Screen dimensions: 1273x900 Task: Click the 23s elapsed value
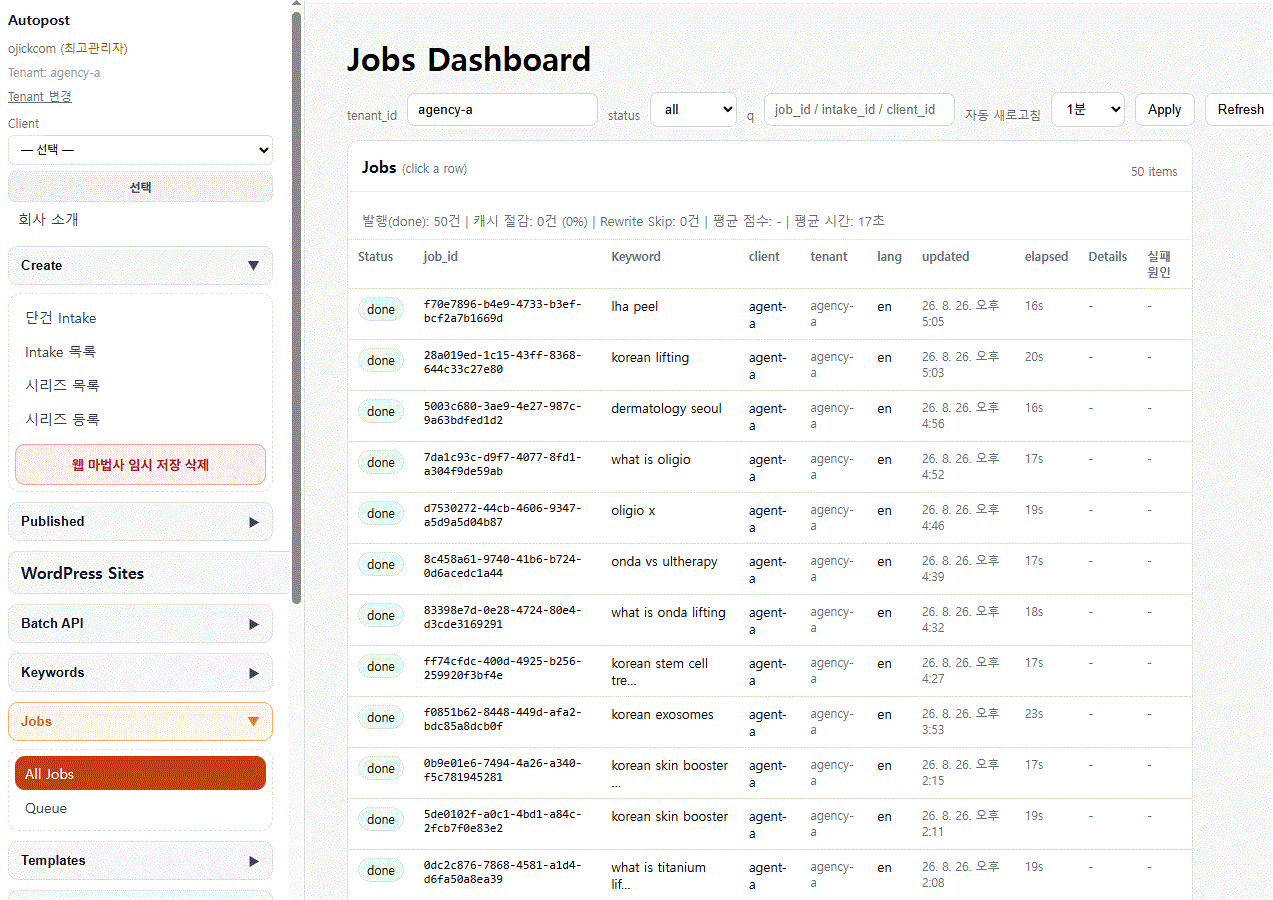coord(1034,714)
